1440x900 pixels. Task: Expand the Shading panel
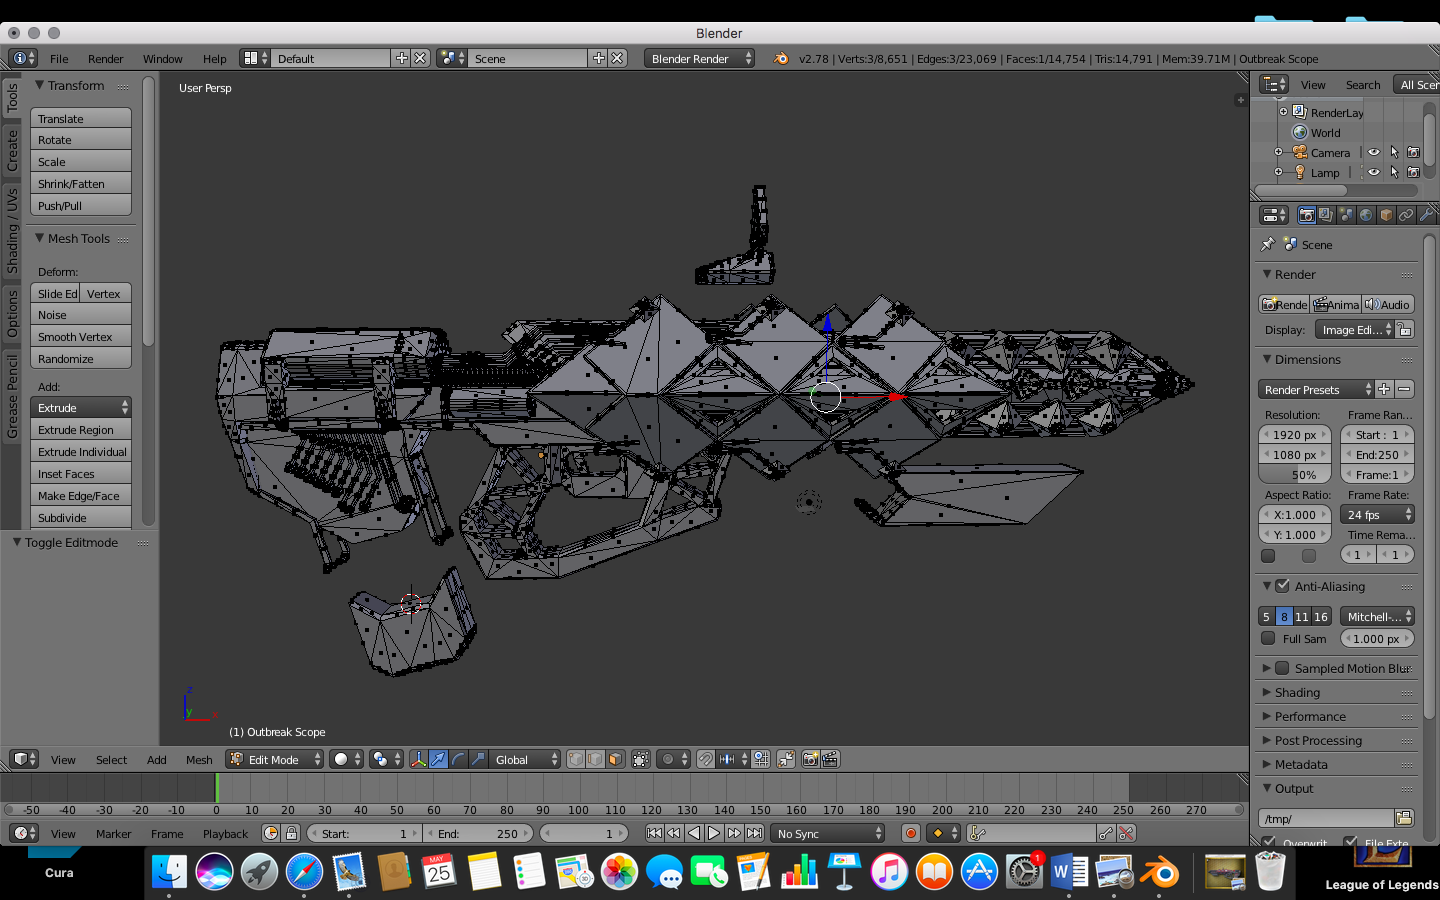1297,692
